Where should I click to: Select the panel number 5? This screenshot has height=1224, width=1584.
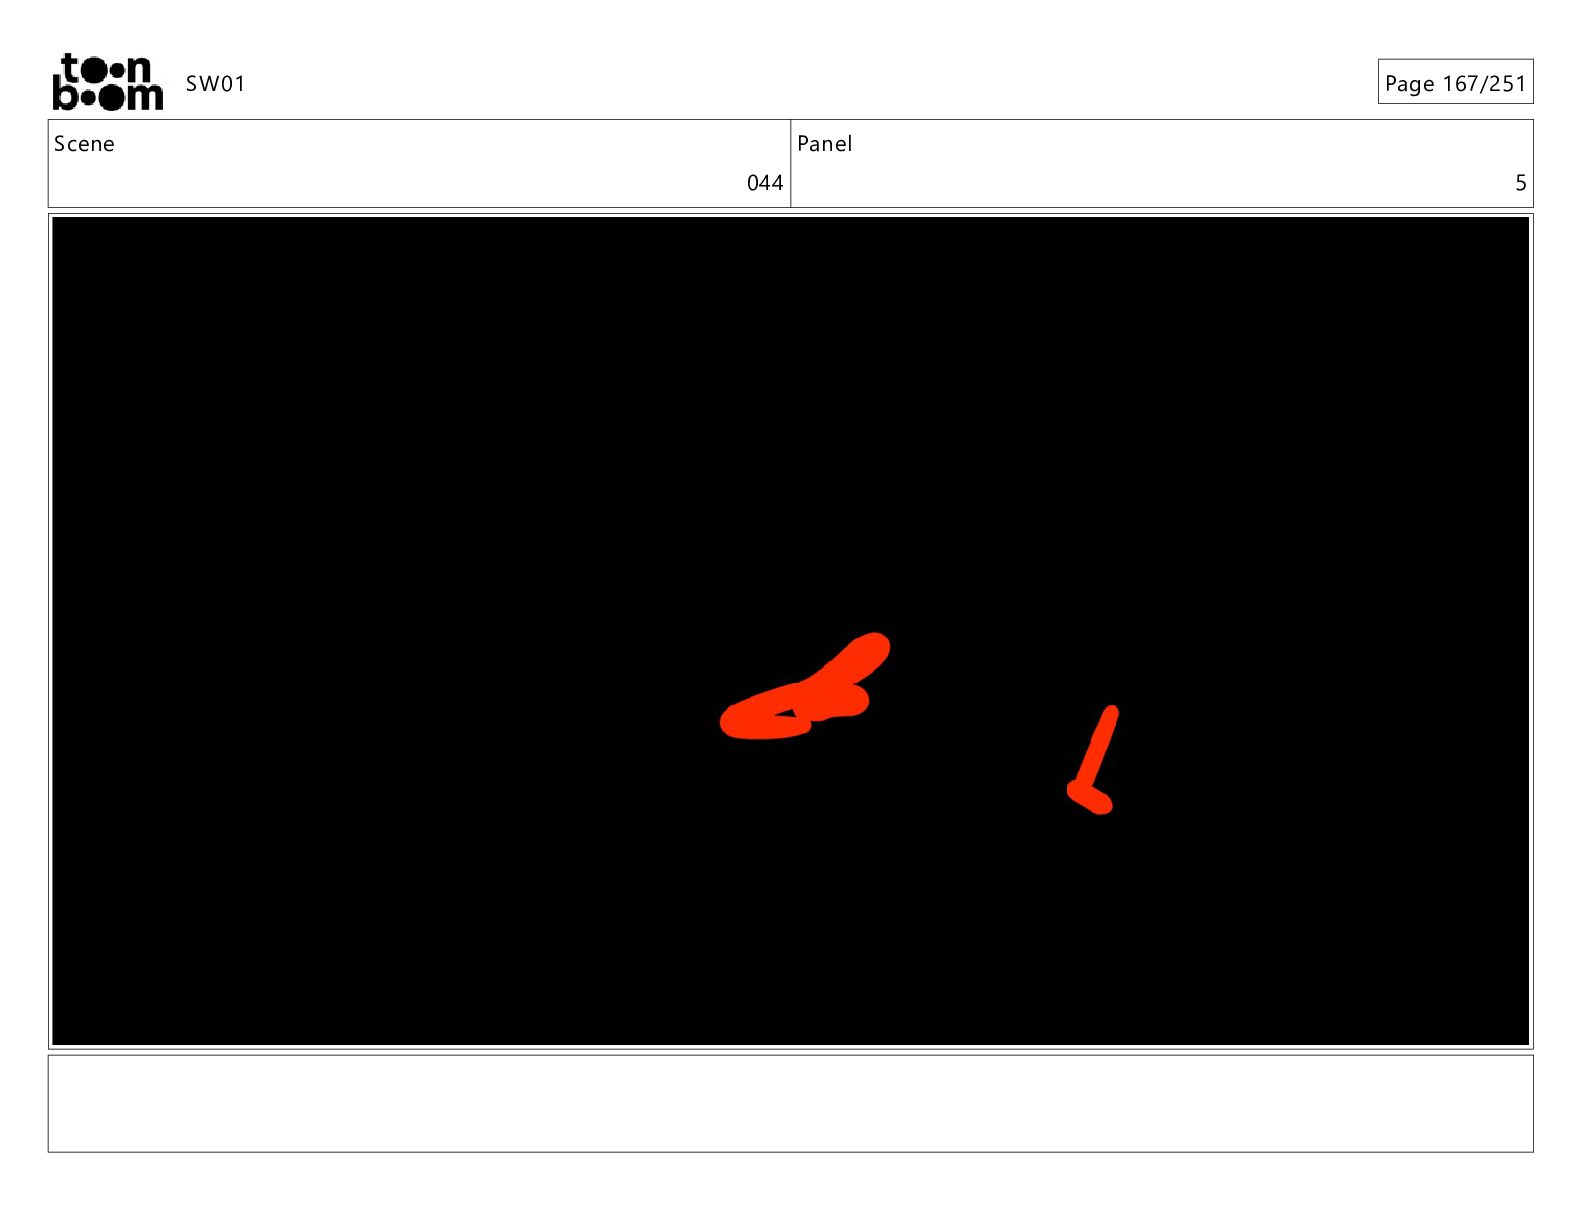pyautogui.click(x=1521, y=183)
